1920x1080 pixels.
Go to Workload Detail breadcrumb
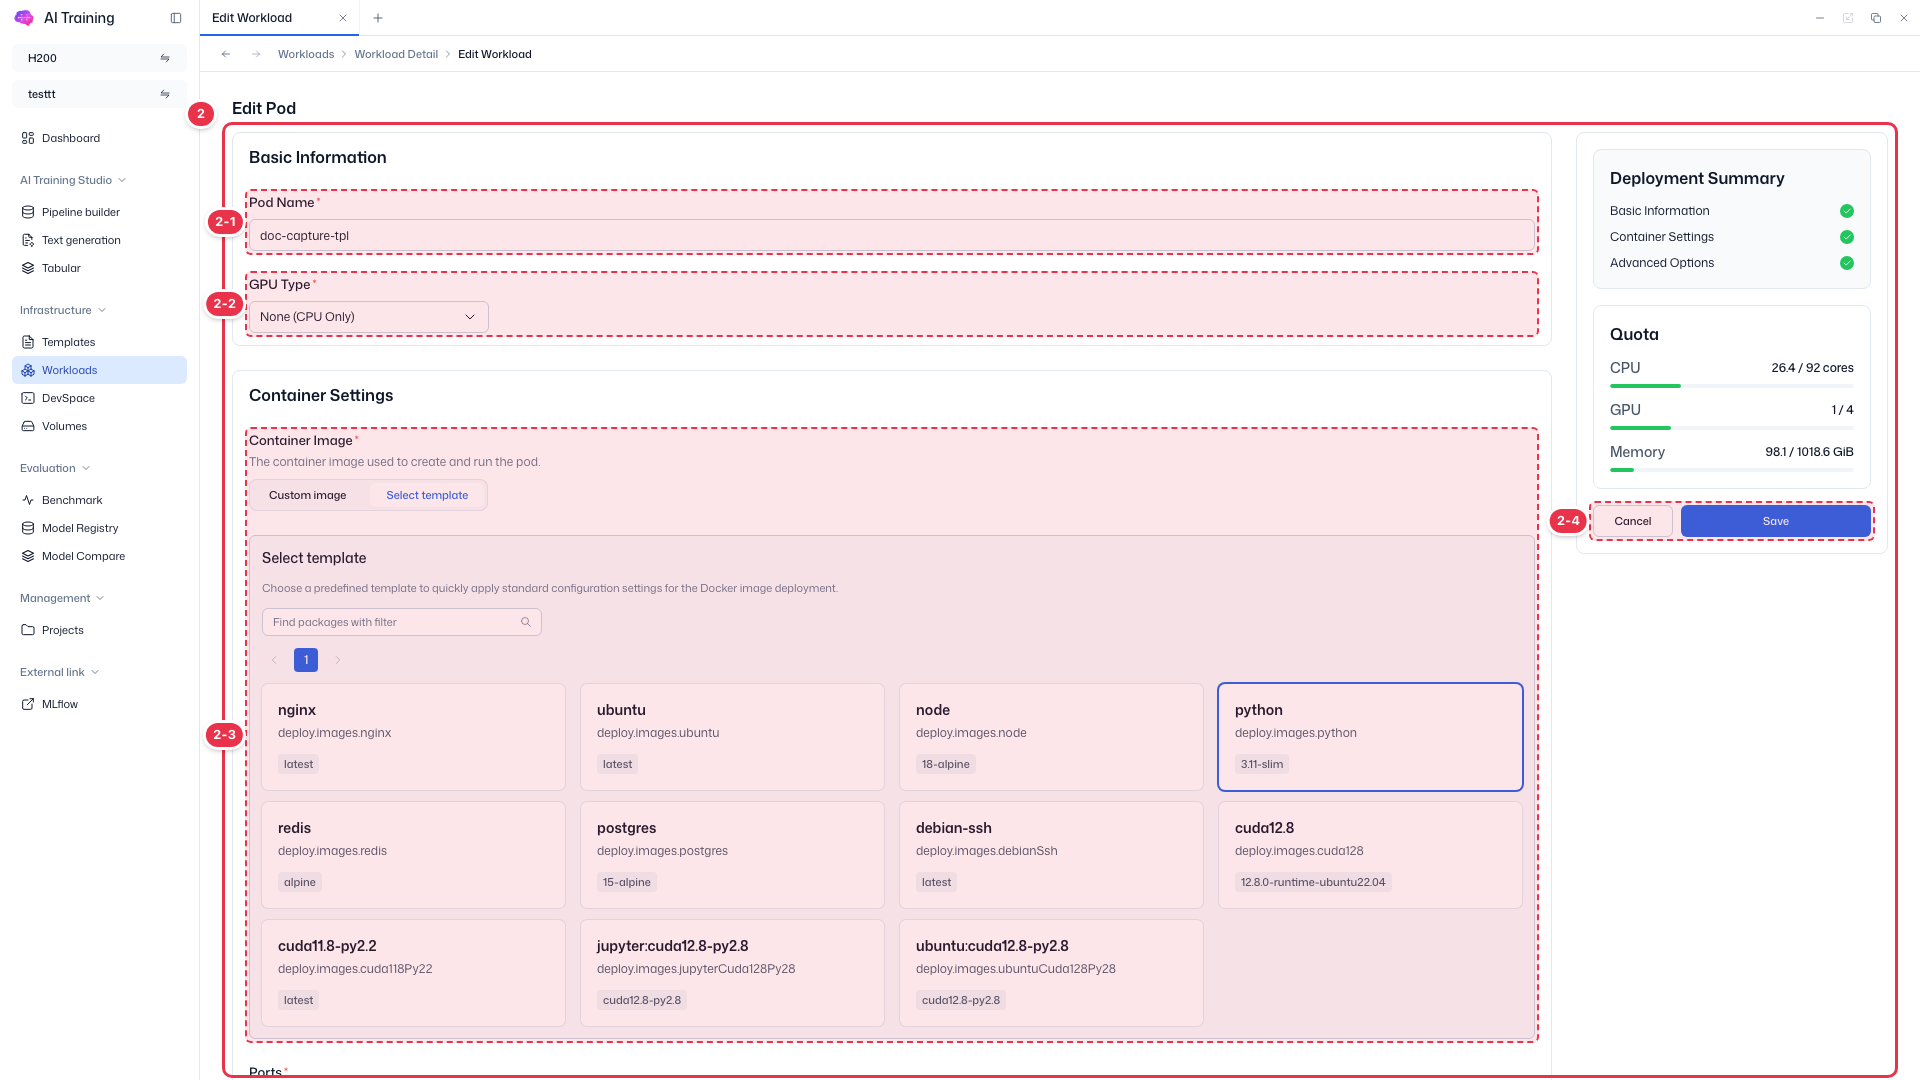coord(396,54)
